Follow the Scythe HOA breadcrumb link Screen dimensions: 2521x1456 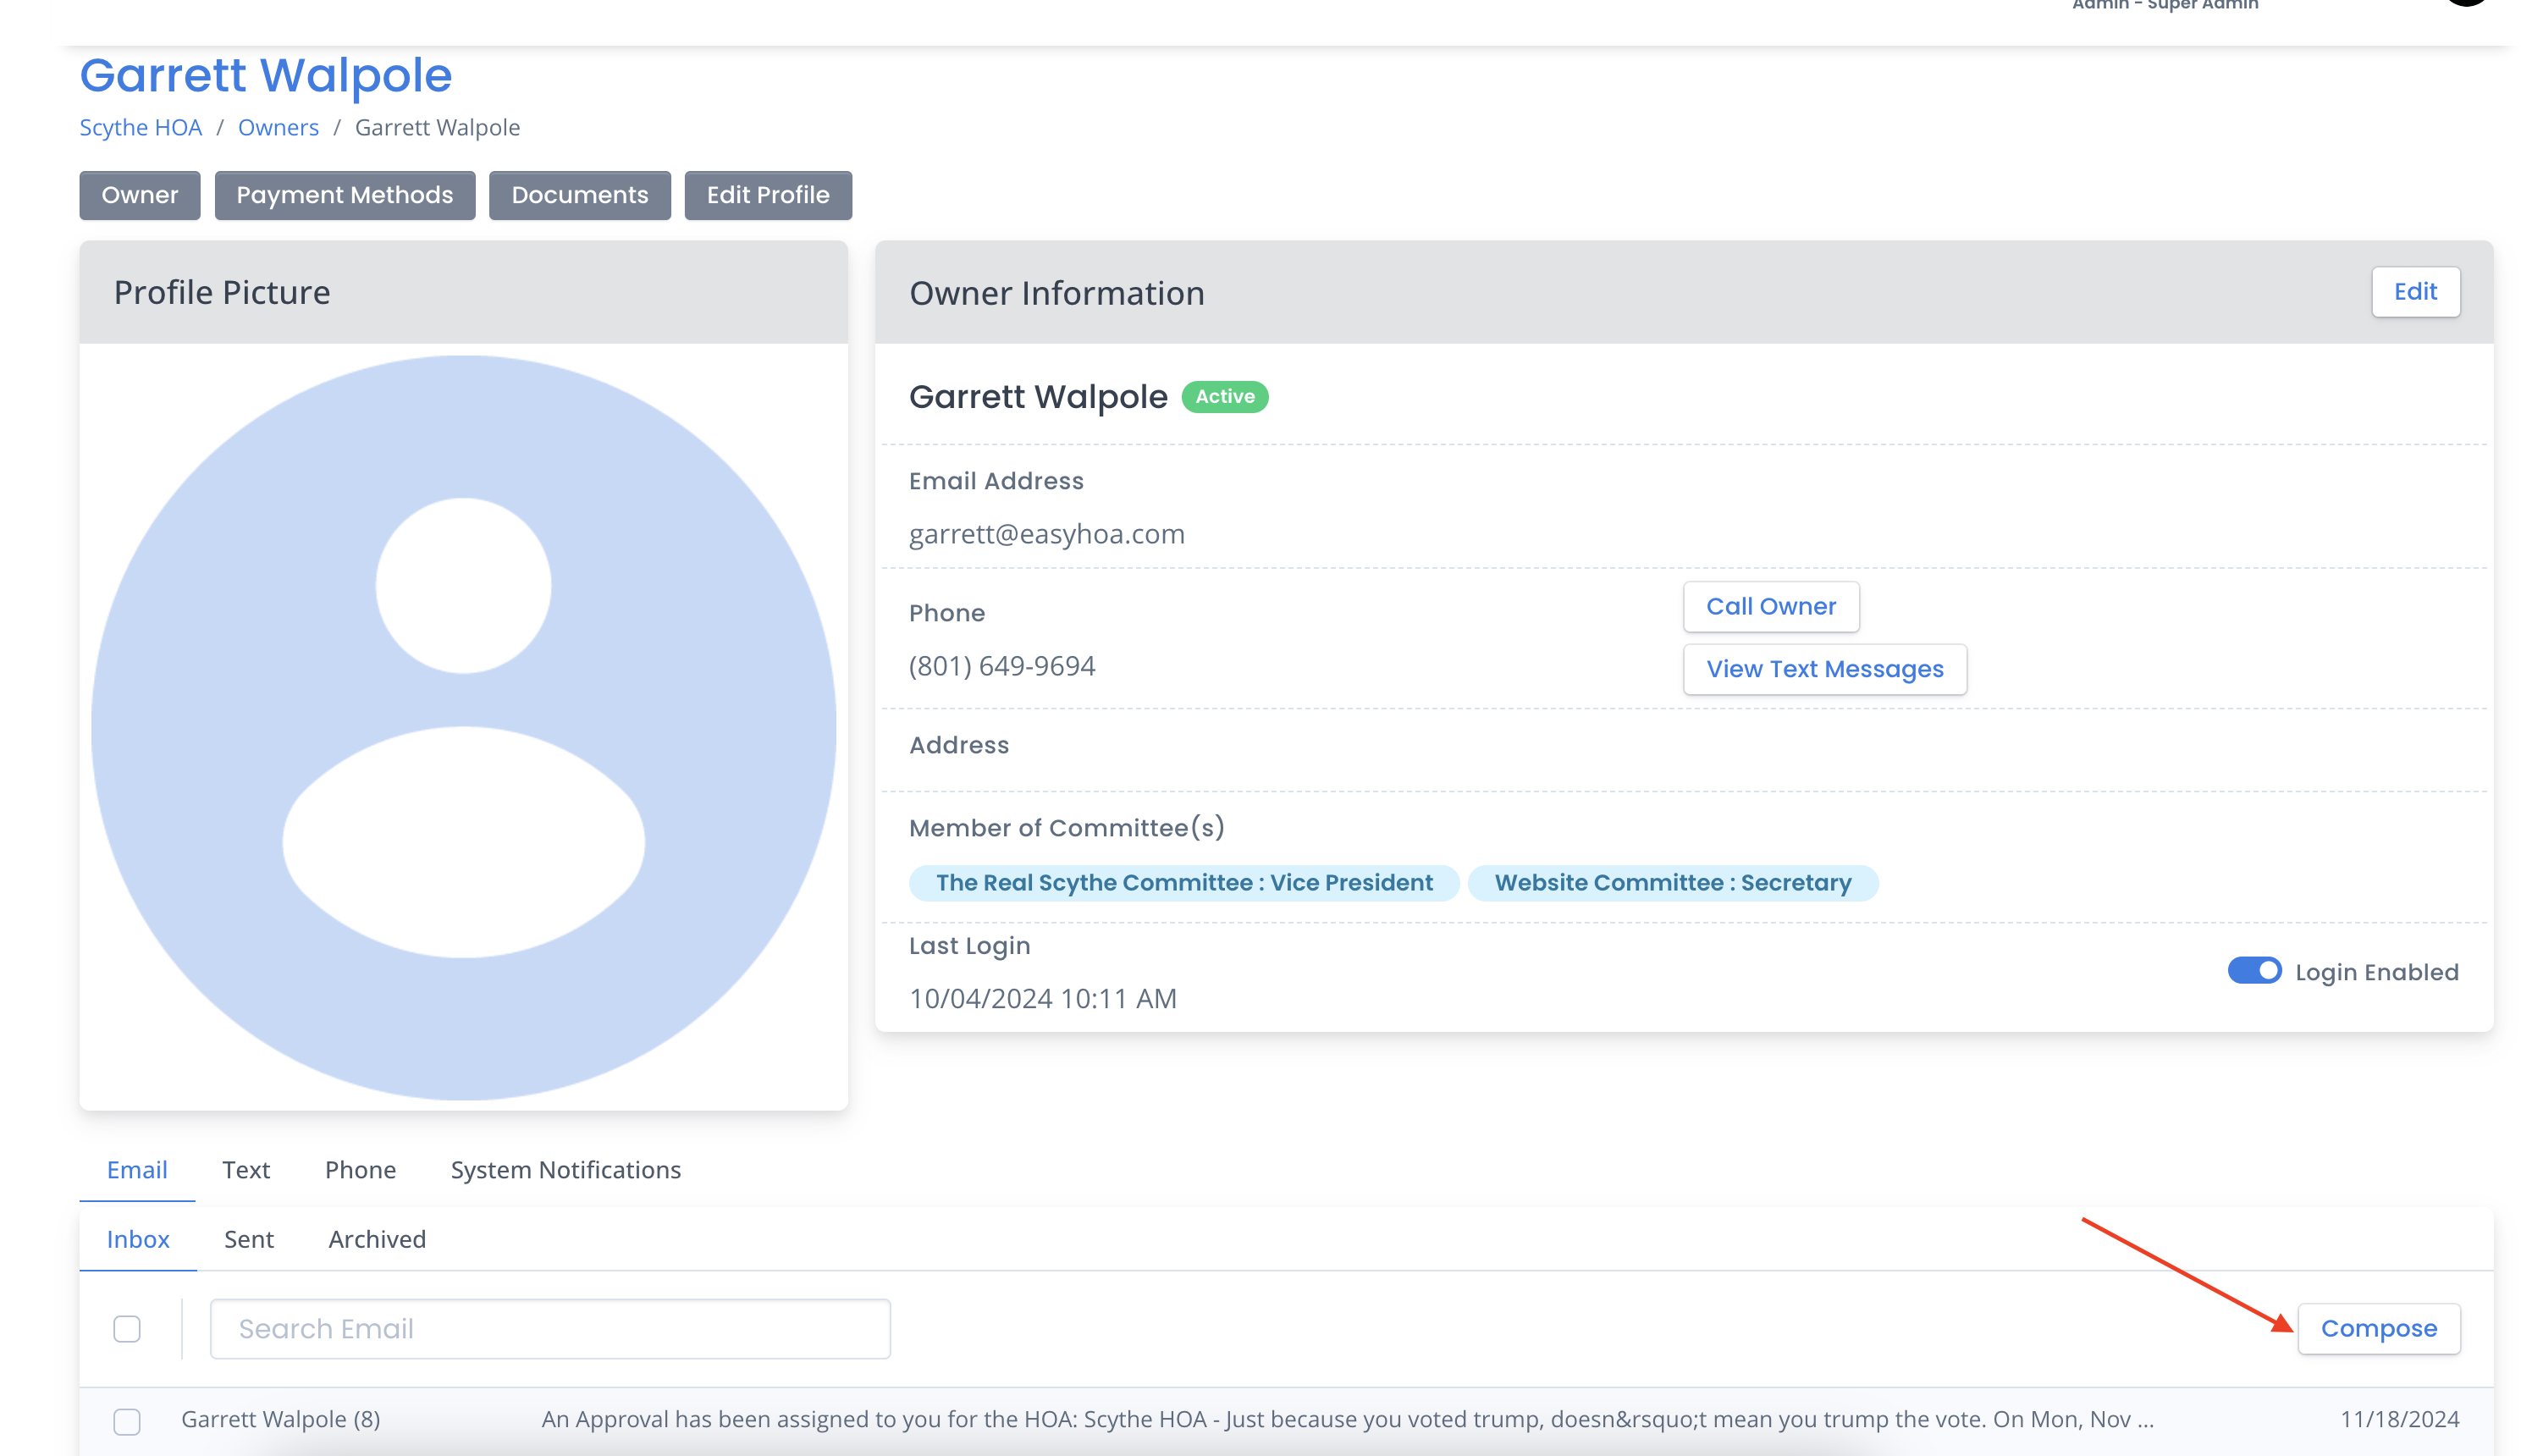click(x=140, y=127)
